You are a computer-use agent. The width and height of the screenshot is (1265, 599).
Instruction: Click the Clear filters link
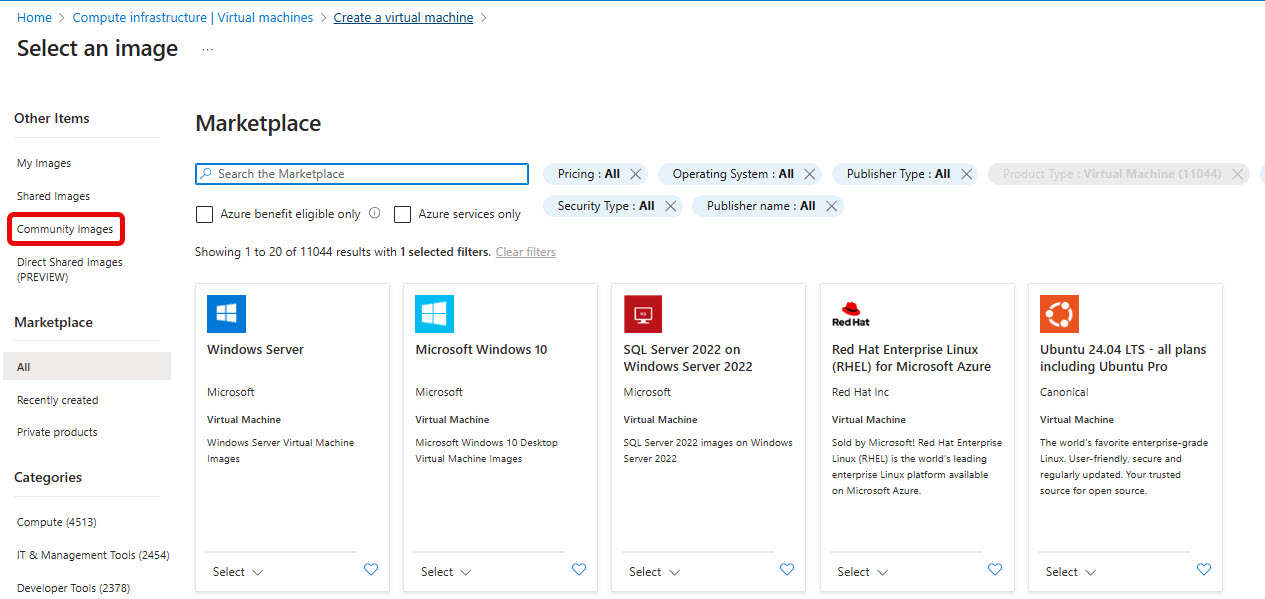[x=526, y=252]
